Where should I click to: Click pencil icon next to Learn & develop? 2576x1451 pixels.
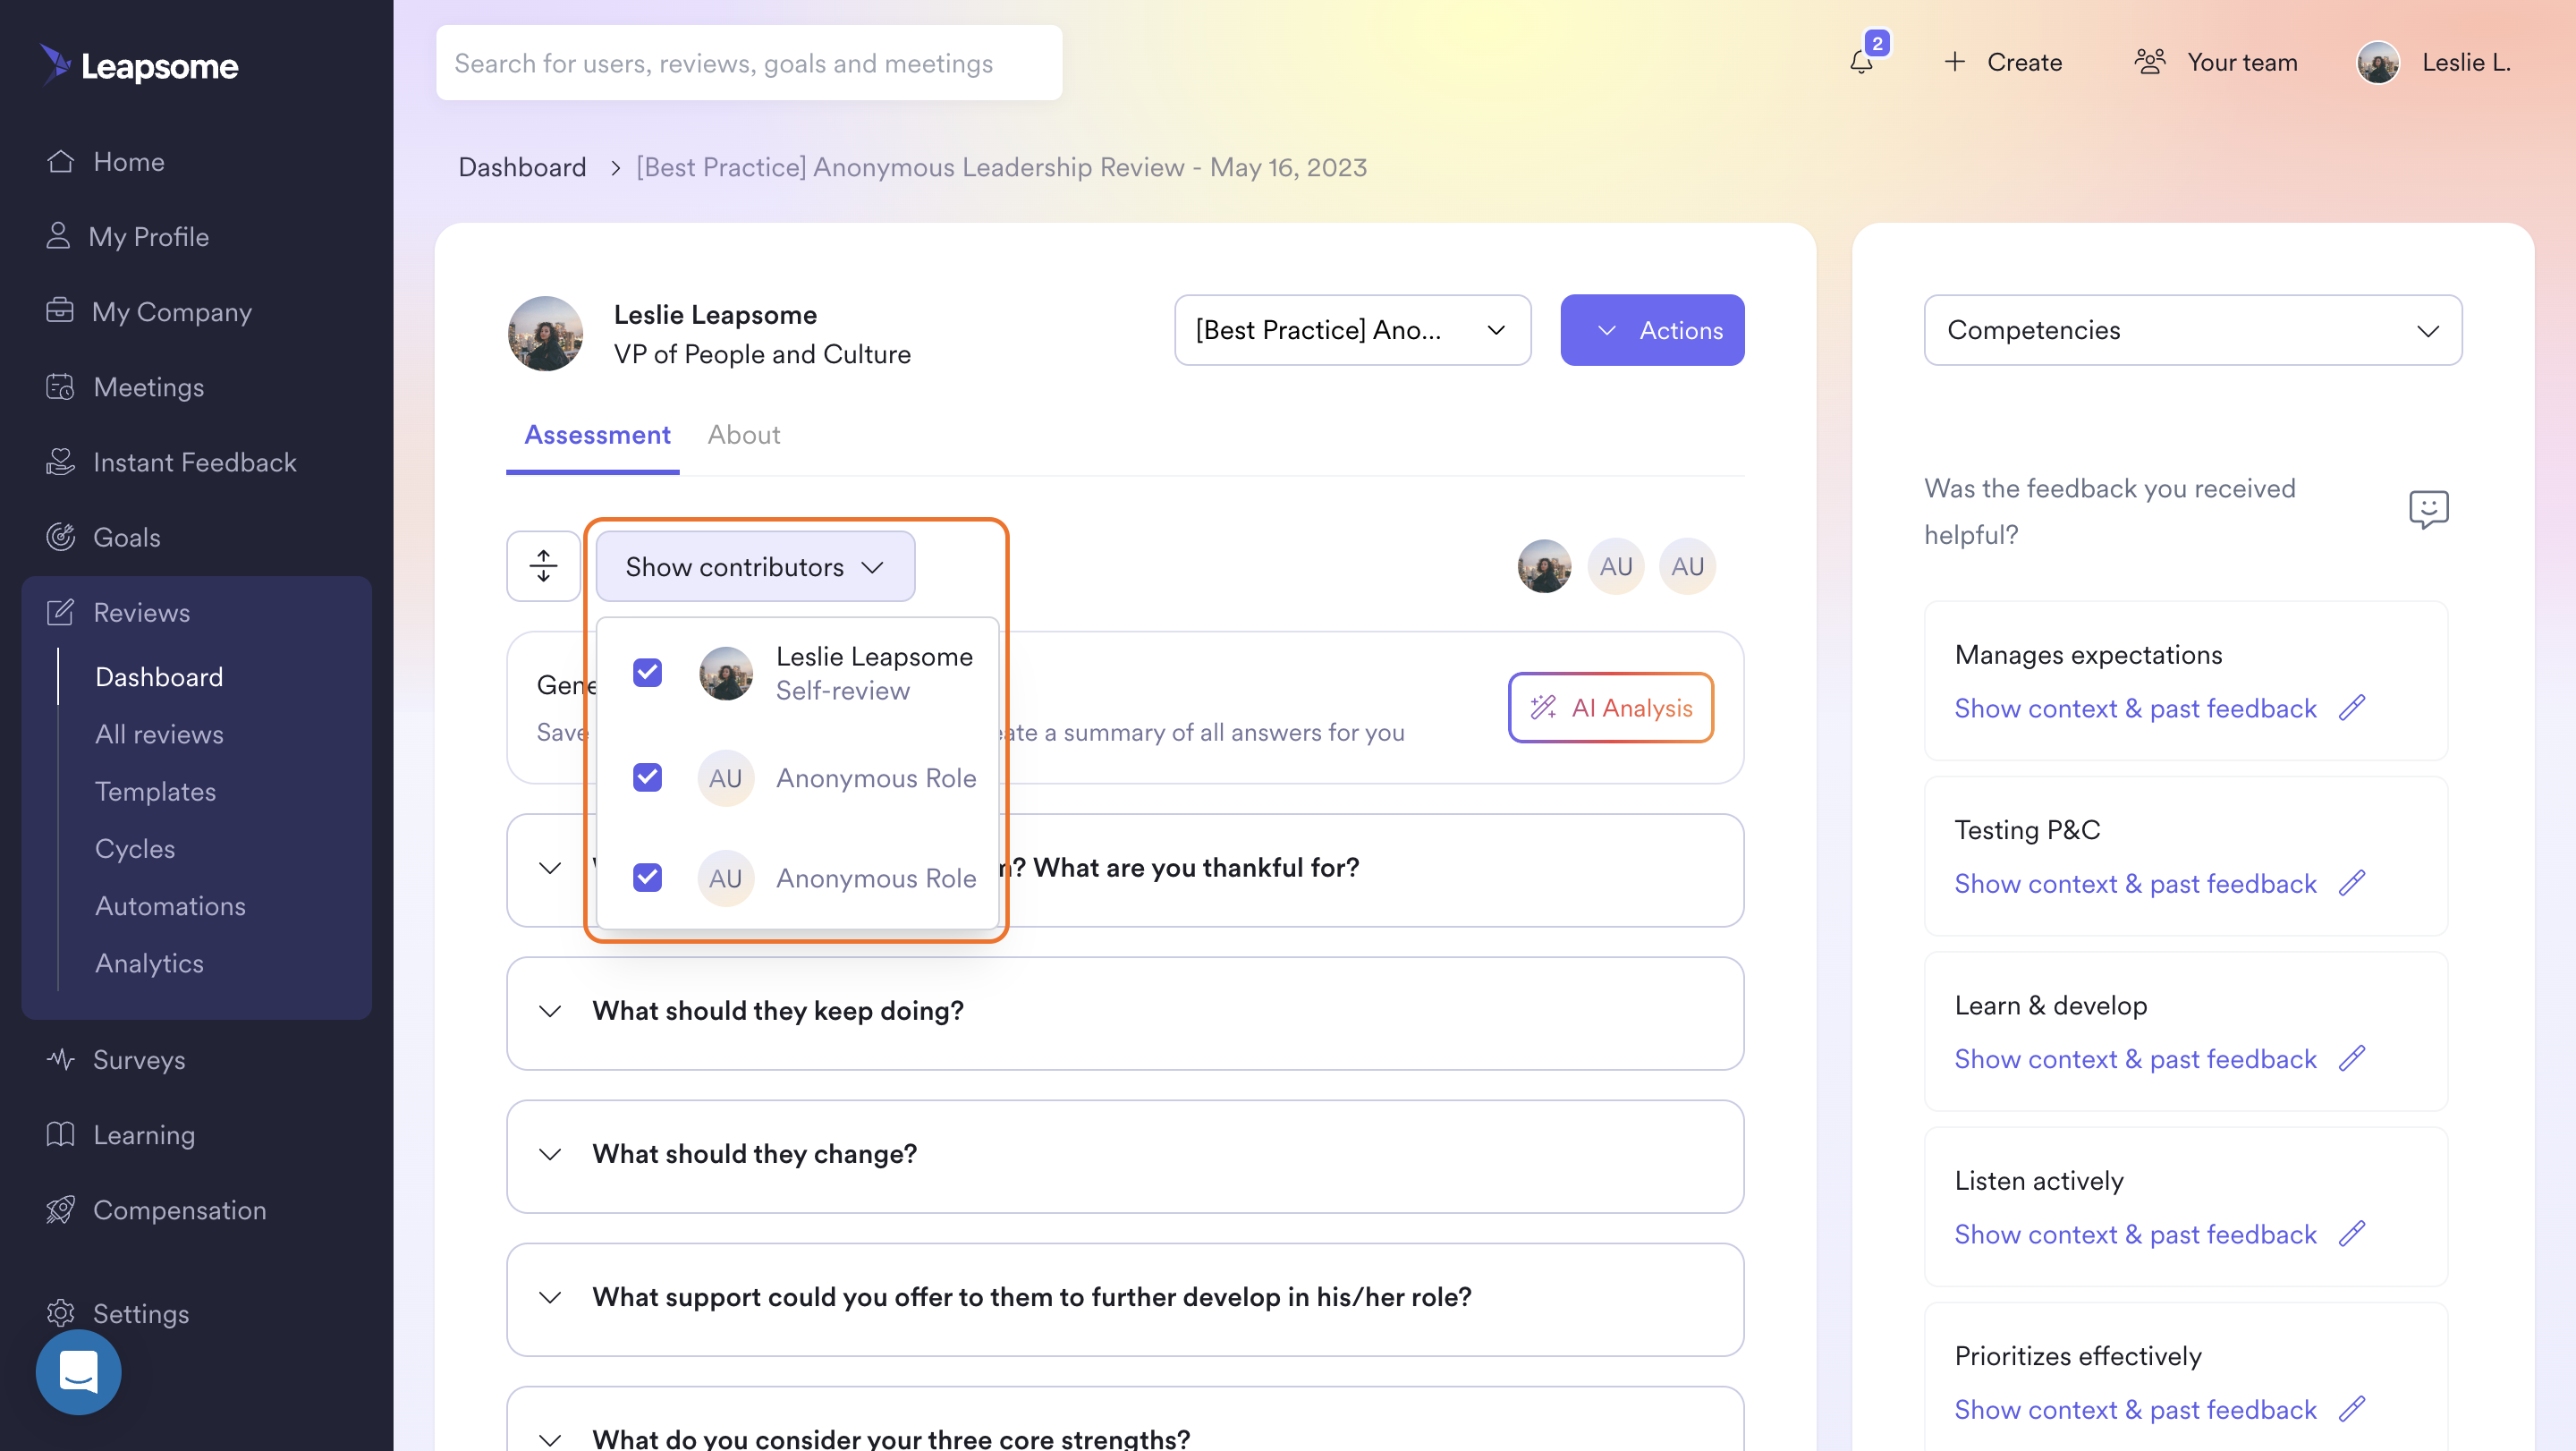[2352, 1057]
